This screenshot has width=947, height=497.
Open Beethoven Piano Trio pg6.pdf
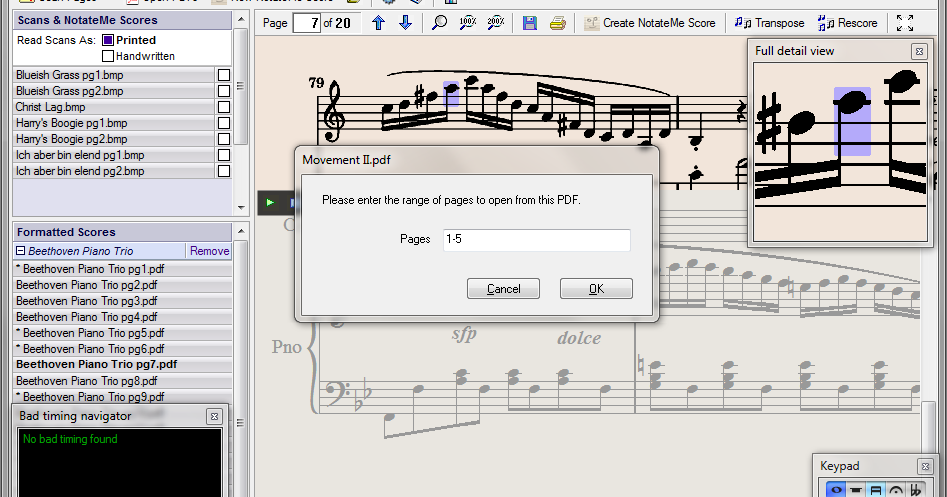pyautogui.click(x=123, y=349)
